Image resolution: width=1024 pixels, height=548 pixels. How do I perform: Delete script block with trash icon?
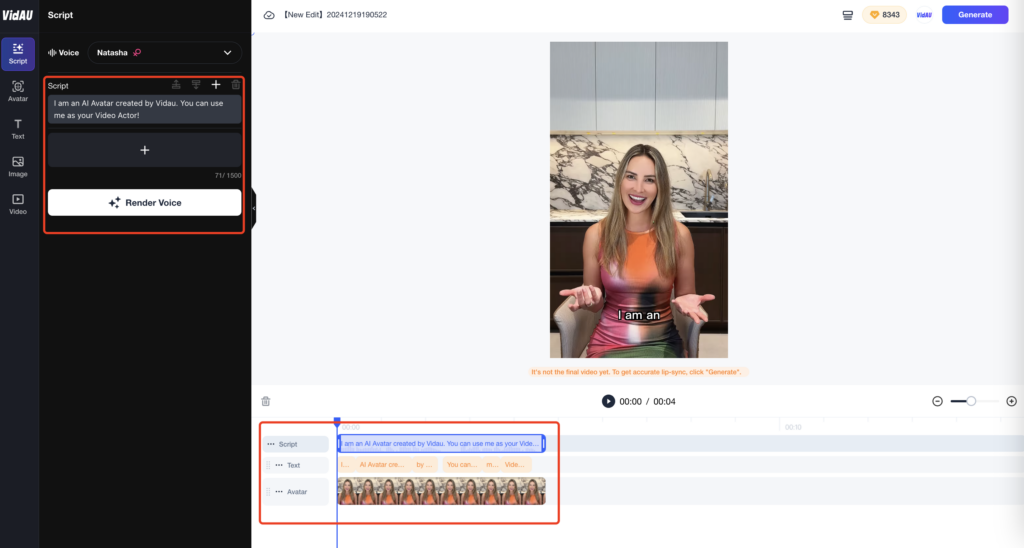click(236, 85)
